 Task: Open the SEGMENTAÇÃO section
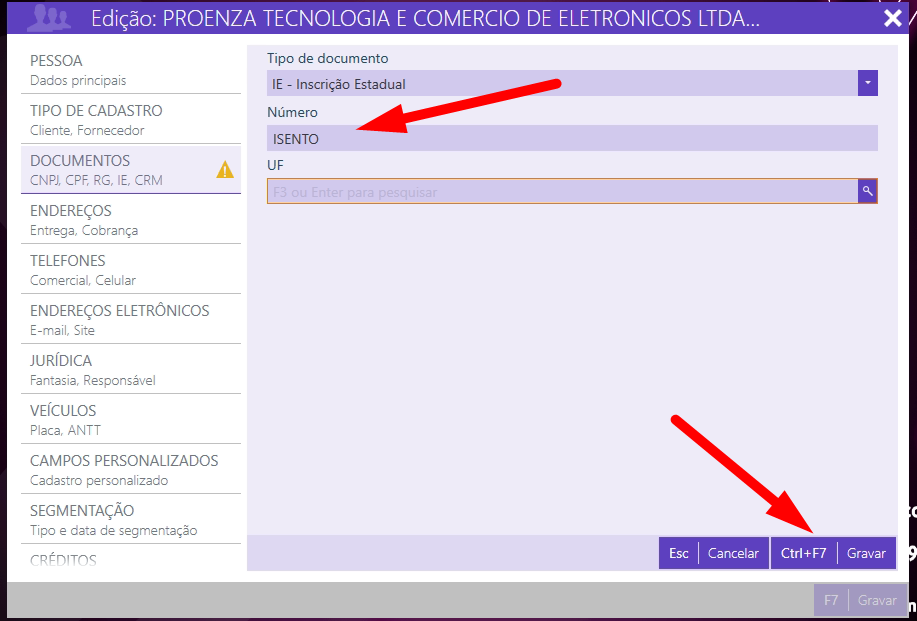pyautogui.click(x=130, y=520)
